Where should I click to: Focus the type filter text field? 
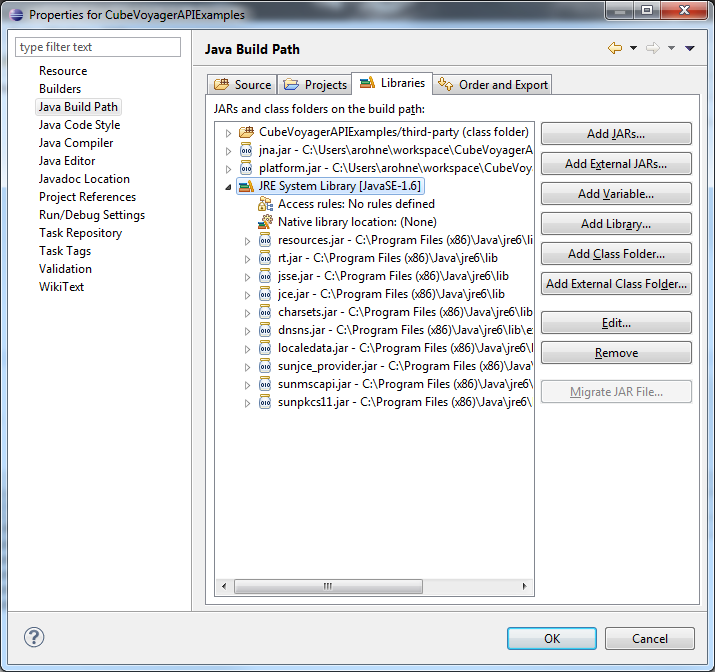click(98, 47)
